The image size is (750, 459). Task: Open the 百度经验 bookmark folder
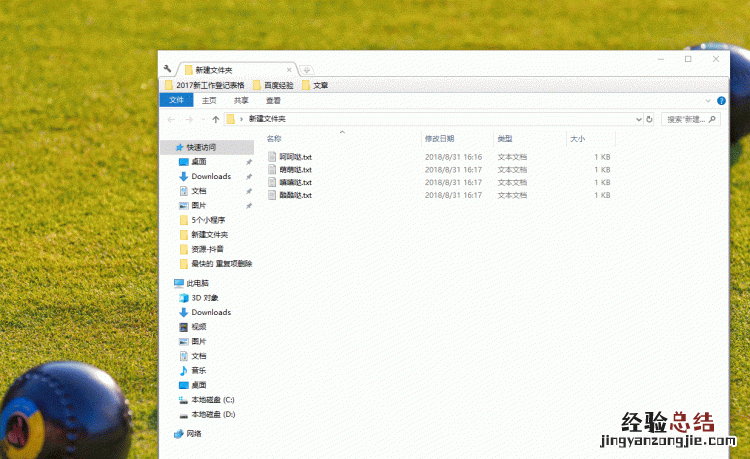tap(278, 85)
